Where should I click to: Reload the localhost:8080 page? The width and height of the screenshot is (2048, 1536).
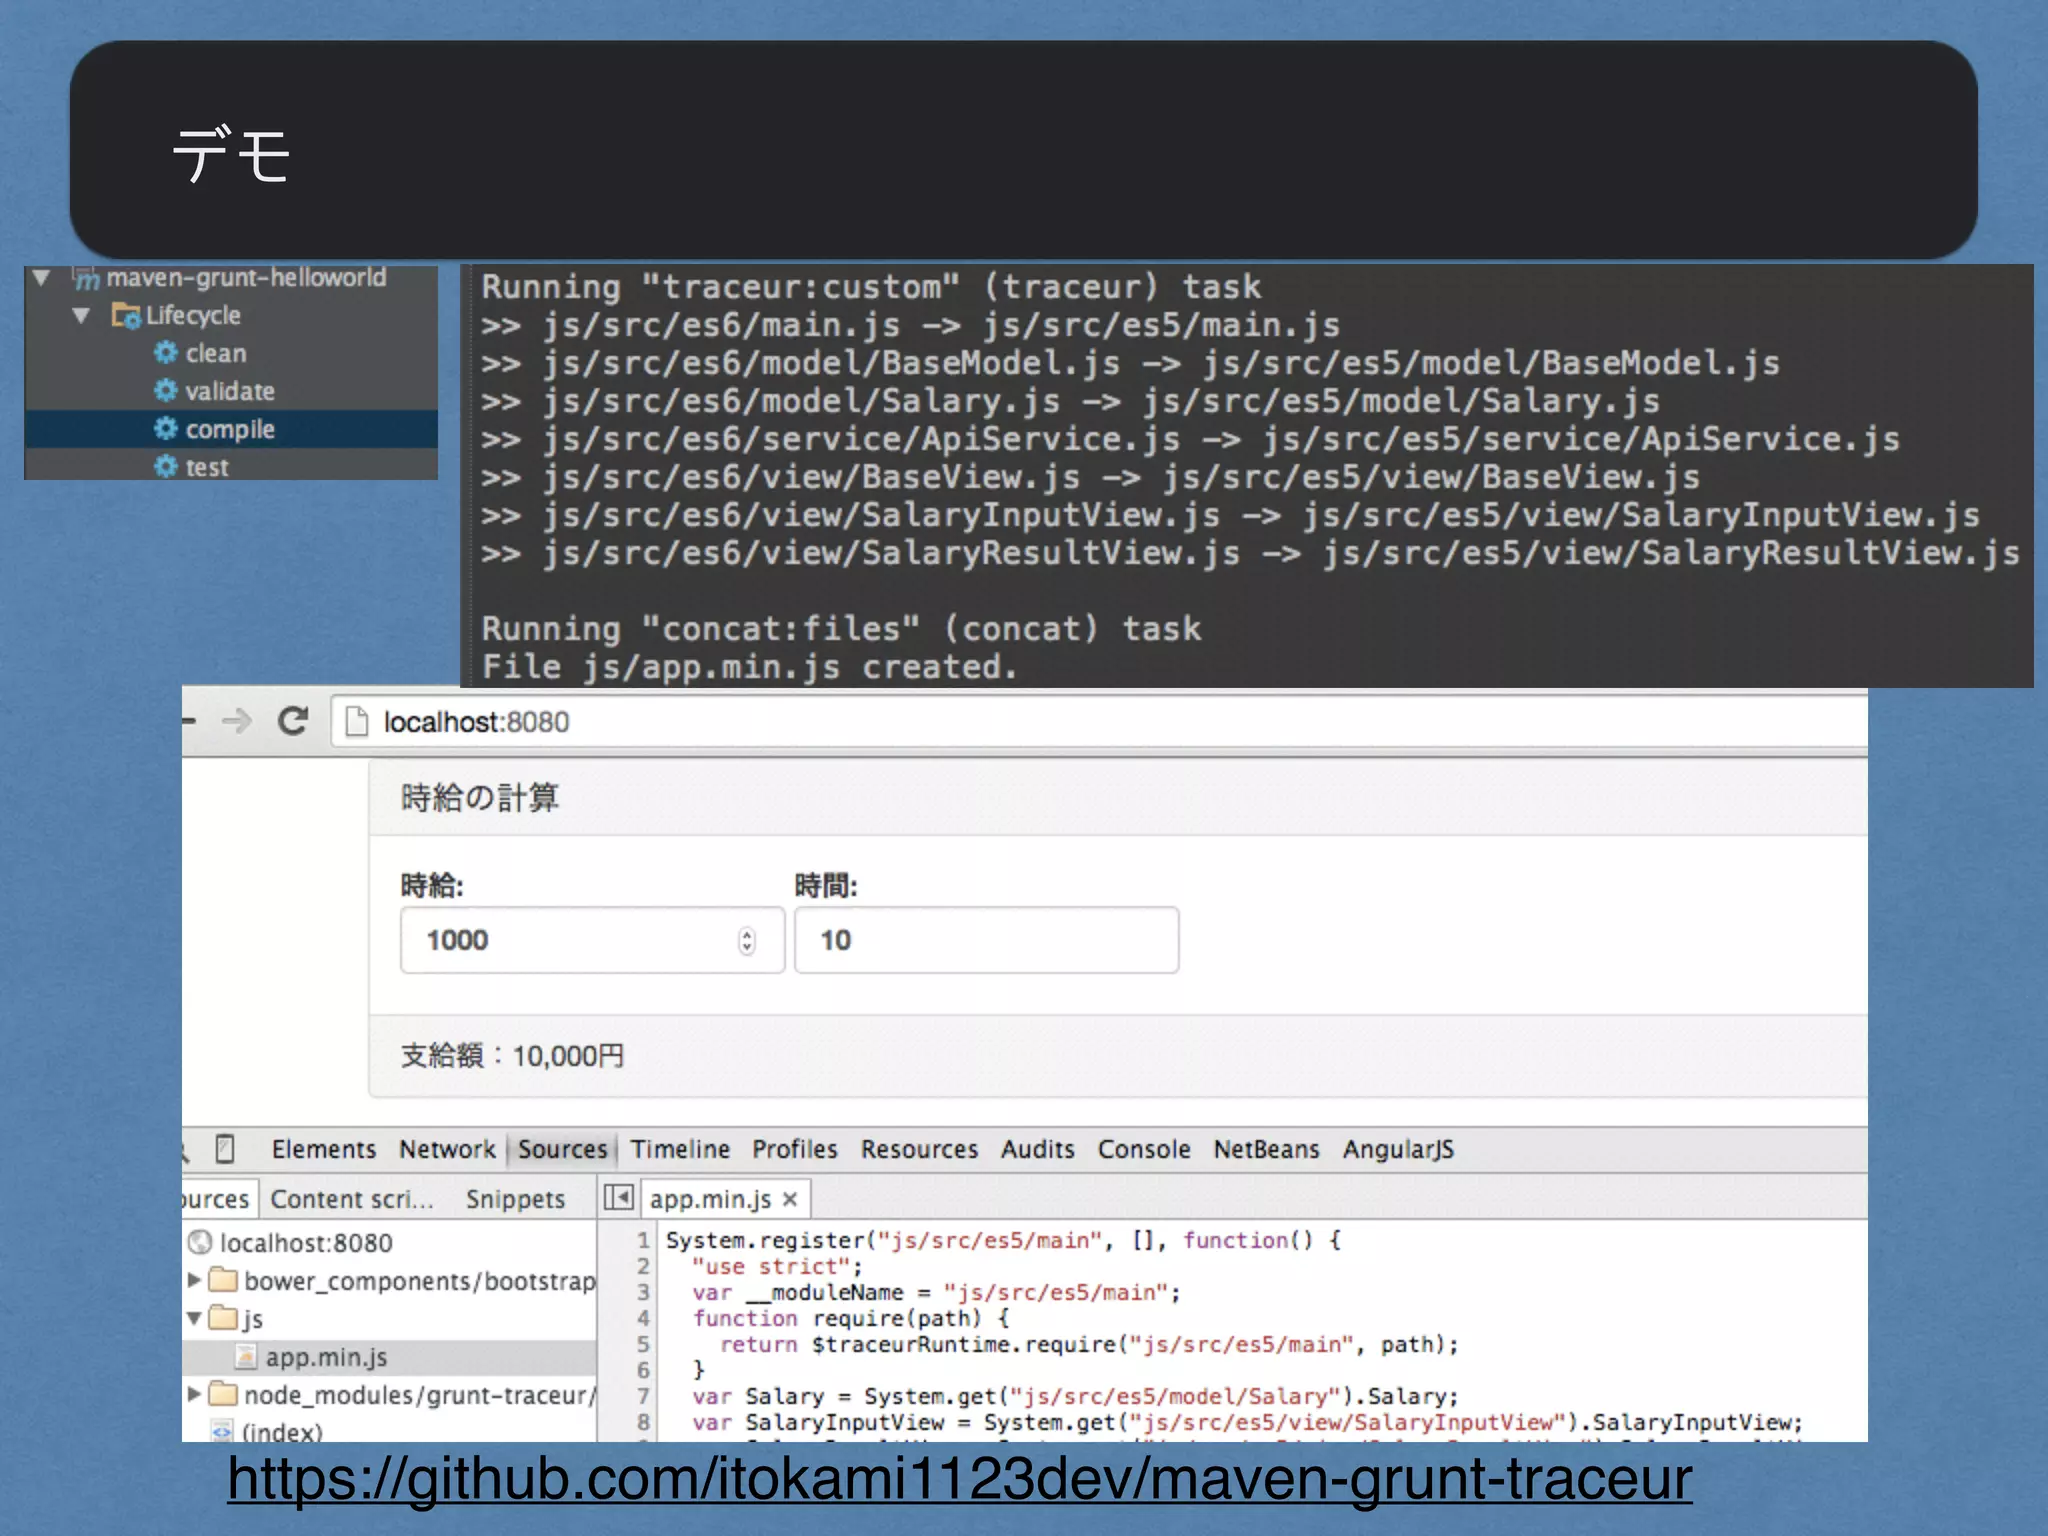coord(293,721)
